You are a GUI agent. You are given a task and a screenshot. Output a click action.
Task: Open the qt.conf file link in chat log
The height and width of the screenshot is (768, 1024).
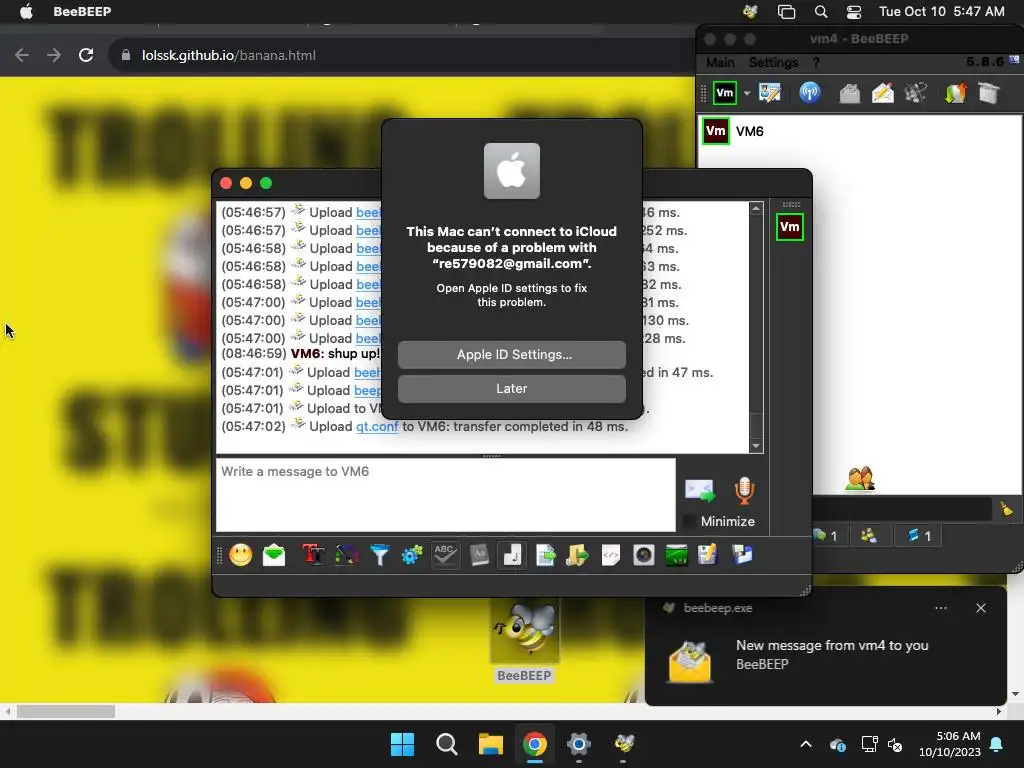377,426
